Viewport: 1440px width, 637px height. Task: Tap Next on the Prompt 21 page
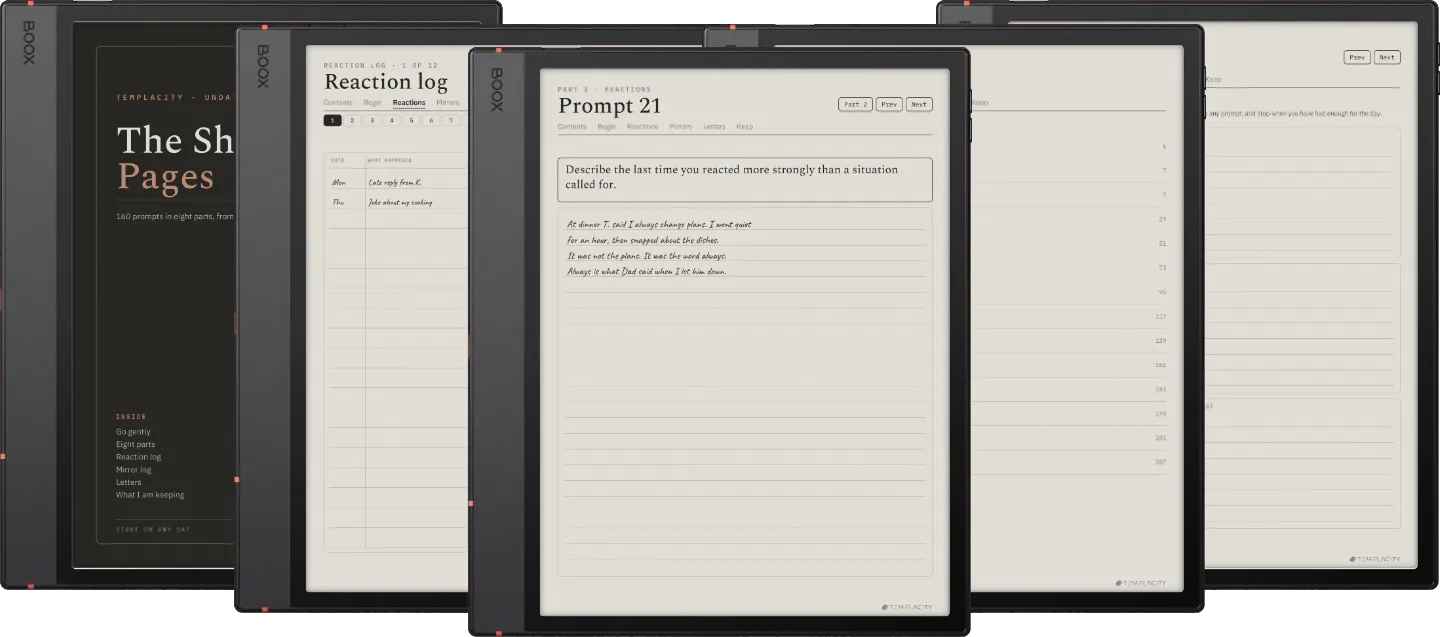(919, 104)
